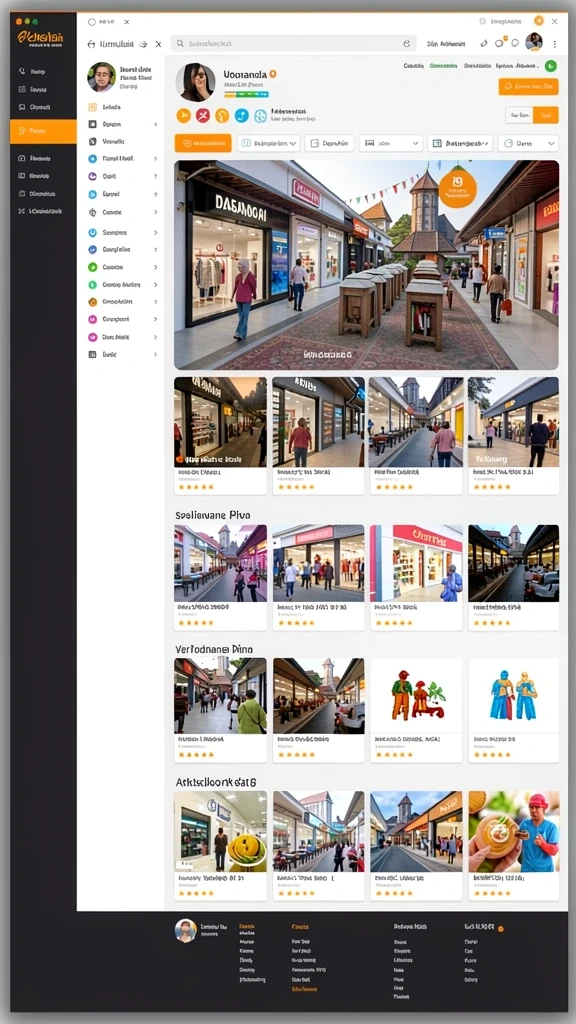Screen dimensions: 576x1024
Task: Click the red crossed-tools circle icon
Action: pos(202,116)
